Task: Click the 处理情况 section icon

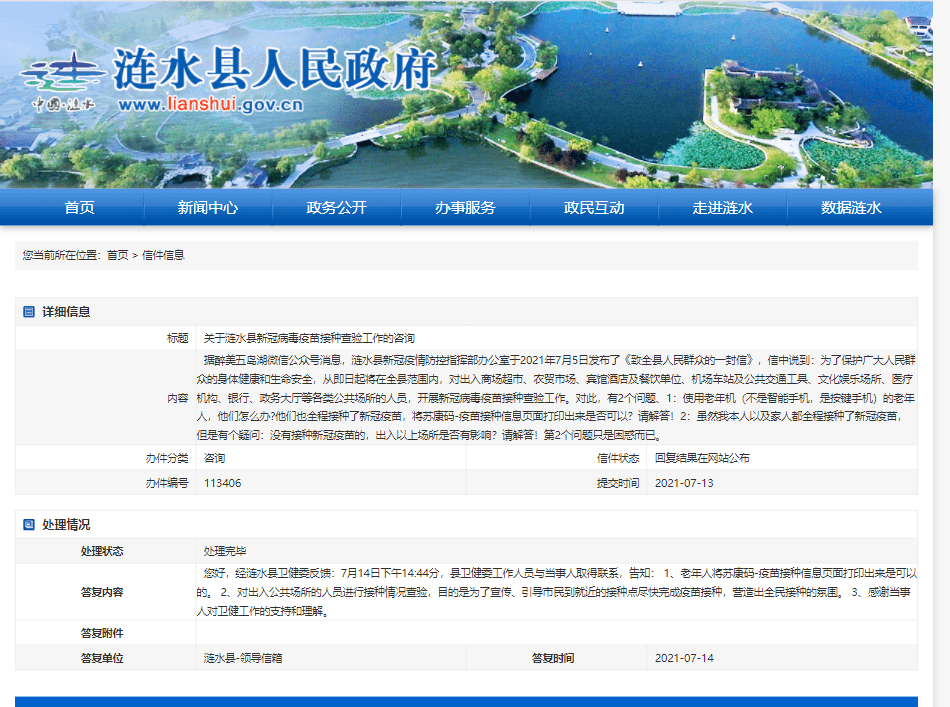Action: point(29,525)
